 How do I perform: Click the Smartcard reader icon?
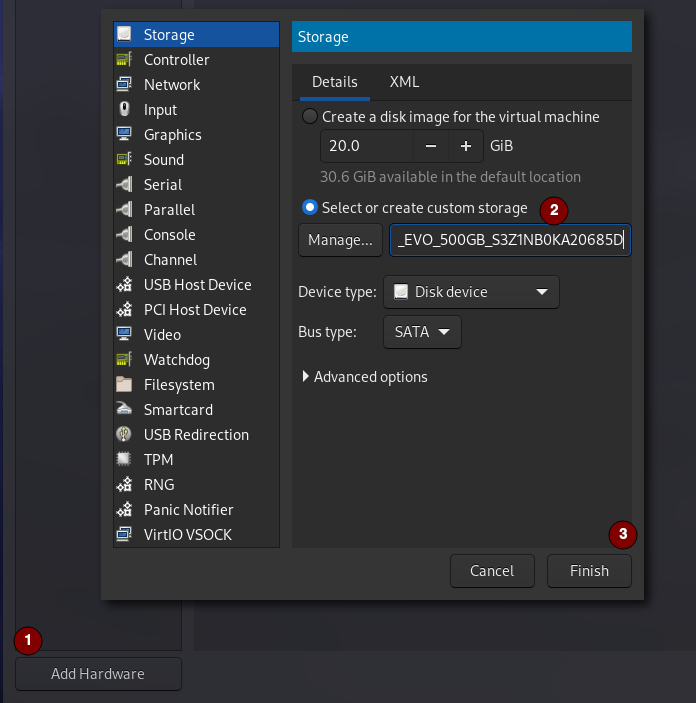(124, 409)
